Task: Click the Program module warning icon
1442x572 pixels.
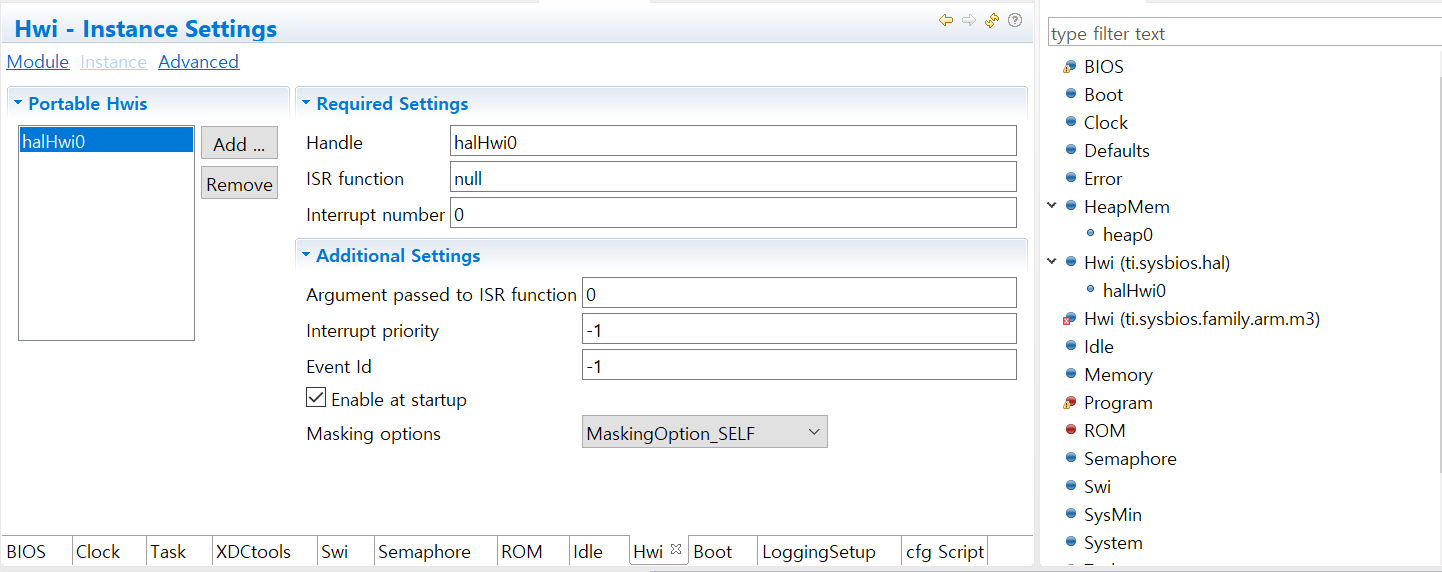Action: pyautogui.click(x=1070, y=403)
